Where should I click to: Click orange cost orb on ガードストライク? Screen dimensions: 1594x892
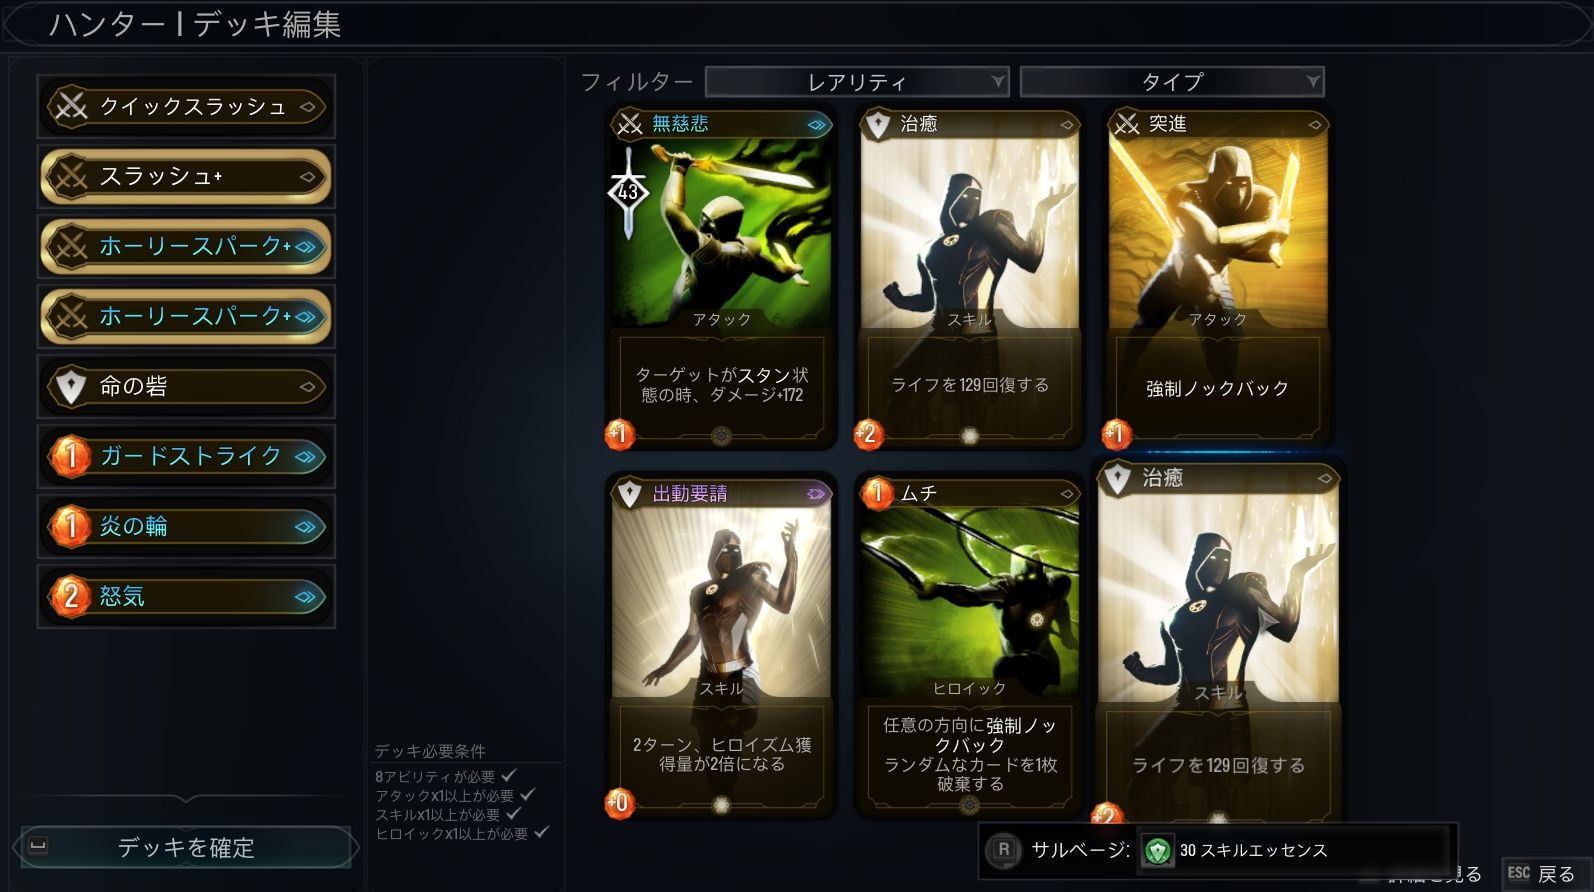tap(70, 457)
